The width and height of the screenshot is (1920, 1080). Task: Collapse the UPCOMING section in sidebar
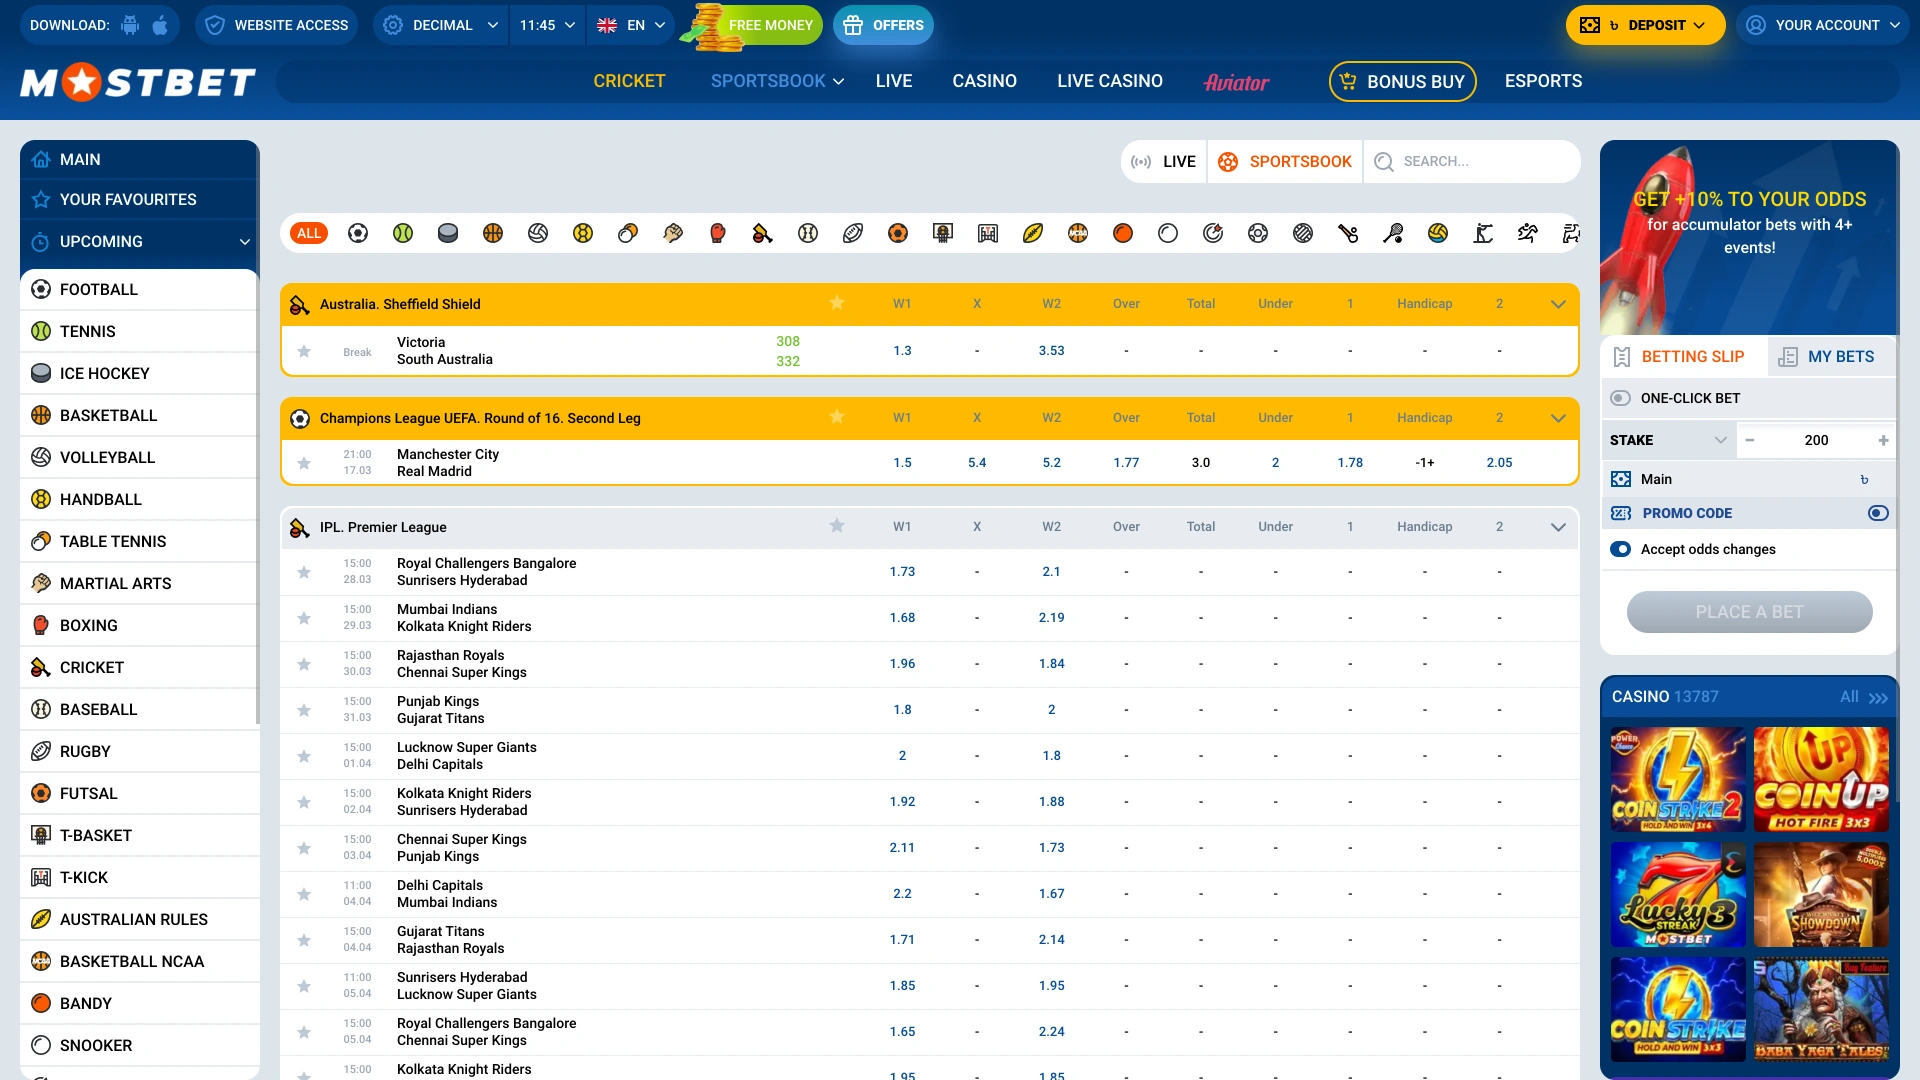[x=244, y=241]
